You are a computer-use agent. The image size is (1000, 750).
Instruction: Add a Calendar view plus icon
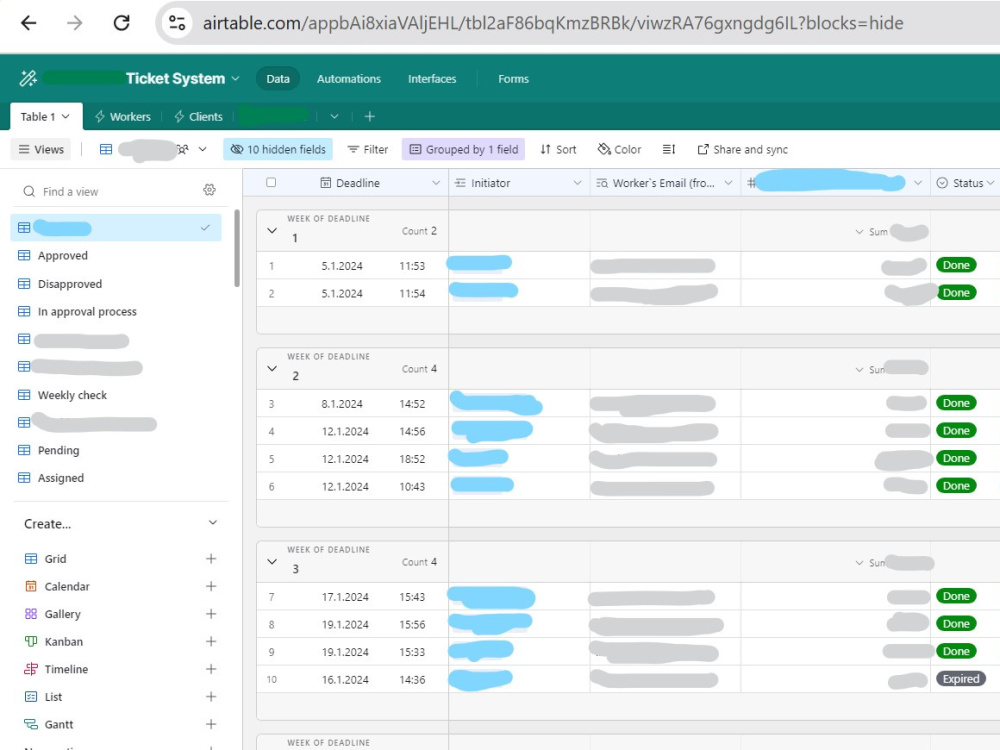[211, 586]
